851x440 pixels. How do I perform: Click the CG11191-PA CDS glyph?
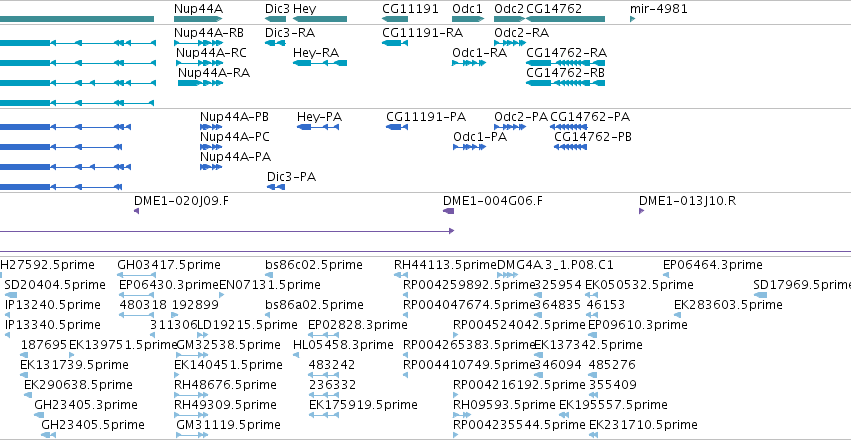tap(397, 127)
